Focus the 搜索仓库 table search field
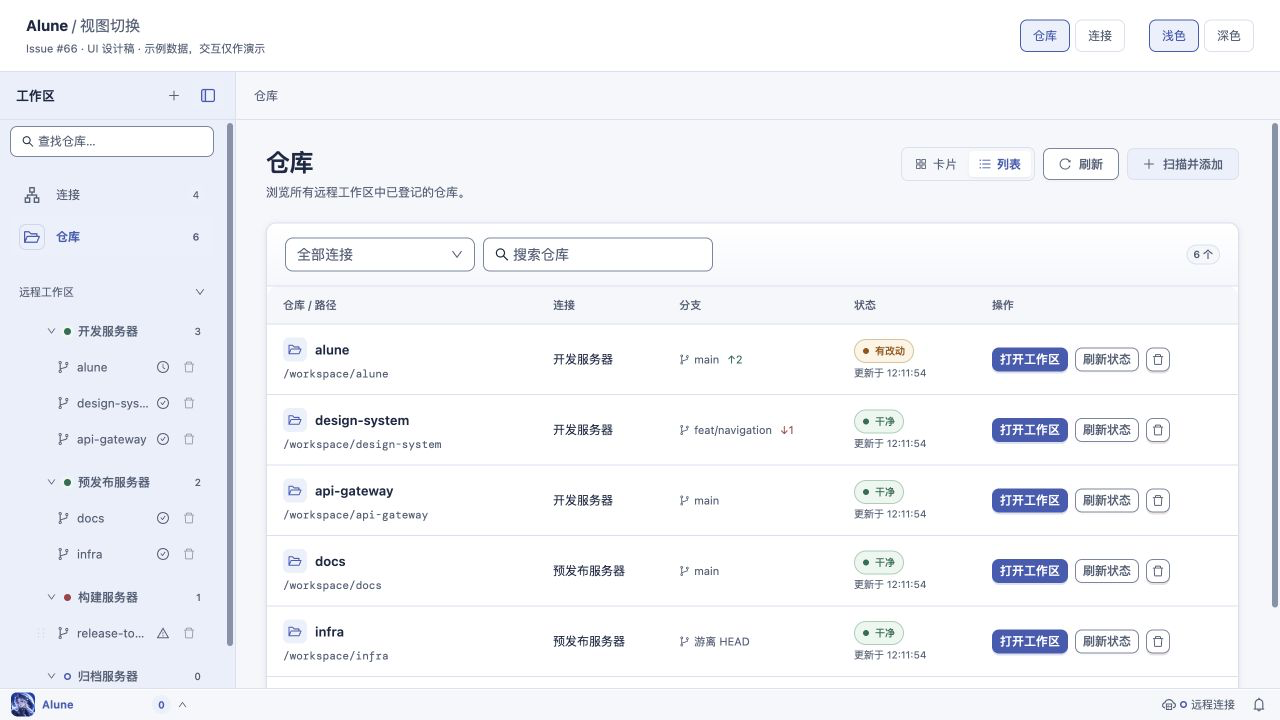 (598, 254)
